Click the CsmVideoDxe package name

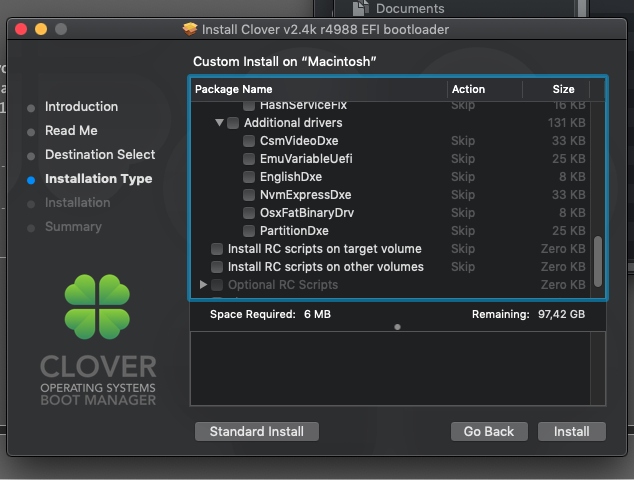tap(299, 141)
